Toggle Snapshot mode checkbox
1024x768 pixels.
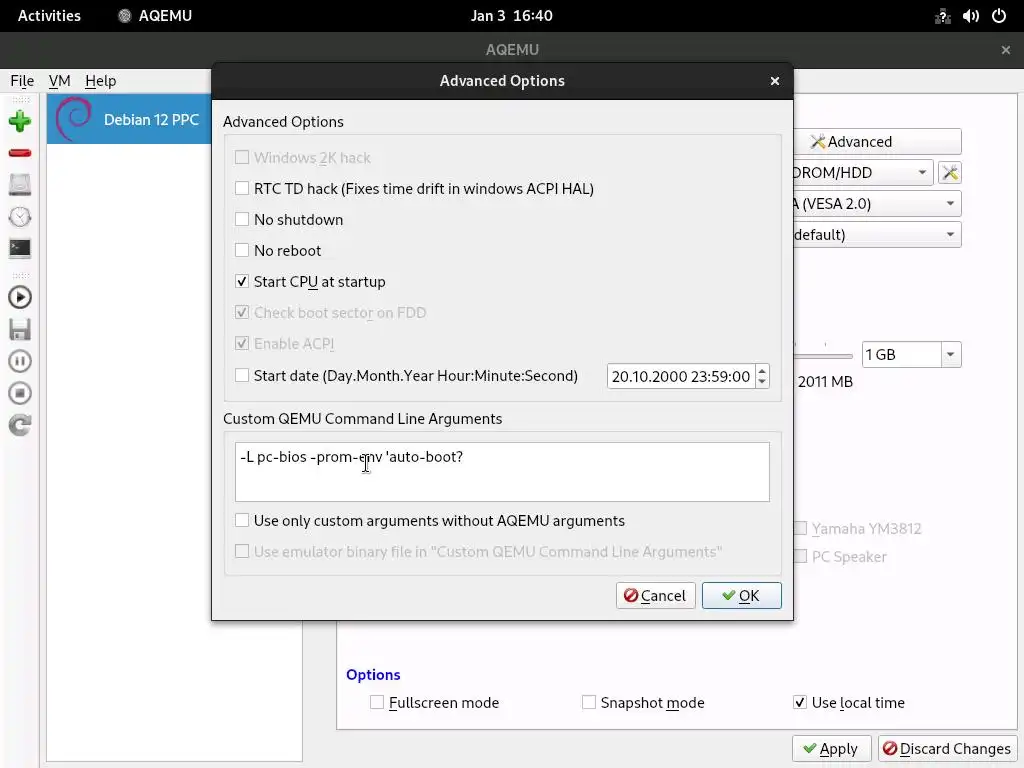tap(588, 703)
